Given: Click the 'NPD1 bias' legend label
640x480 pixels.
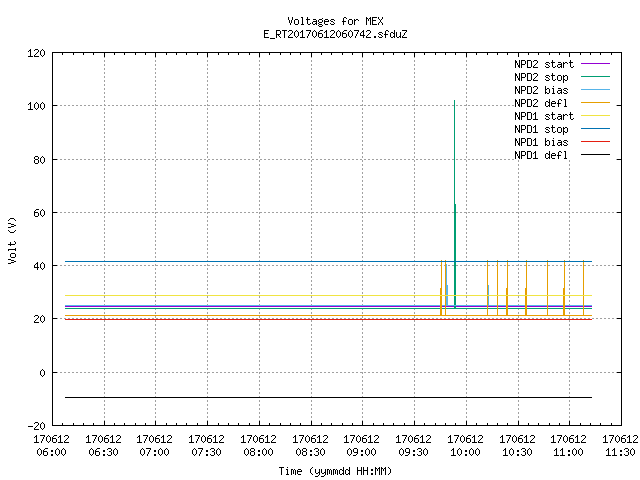Looking at the screenshot, I should click(541, 142).
